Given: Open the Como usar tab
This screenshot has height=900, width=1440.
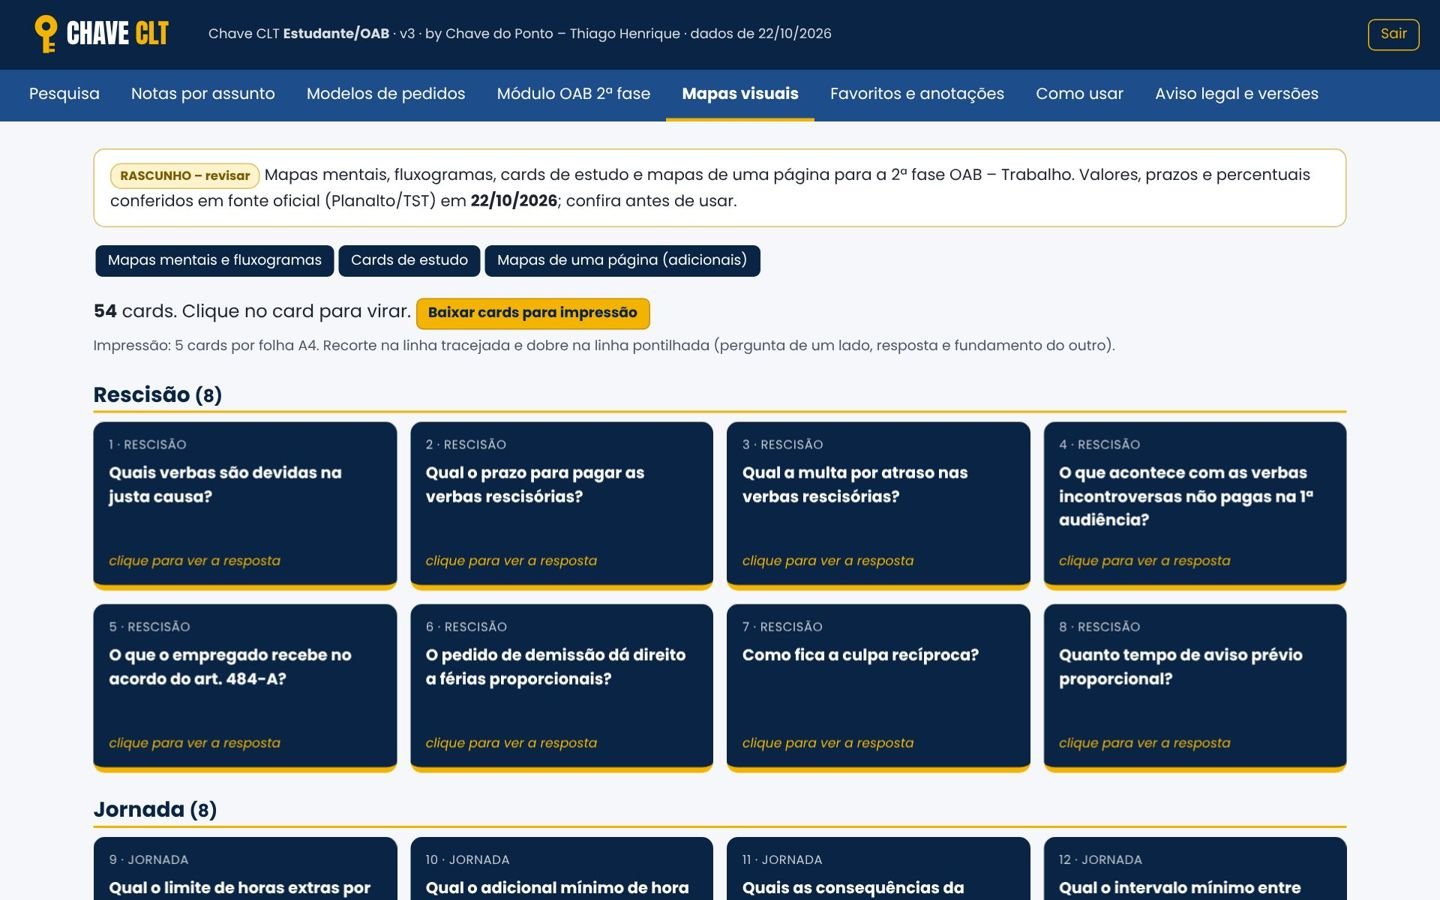Looking at the screenshot, I should click(1080, 94).
